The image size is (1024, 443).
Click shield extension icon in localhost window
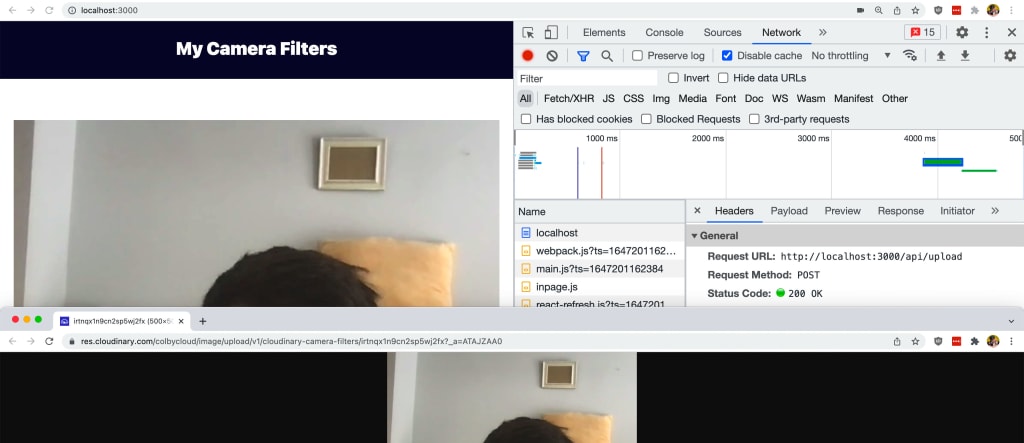(938, 10)
